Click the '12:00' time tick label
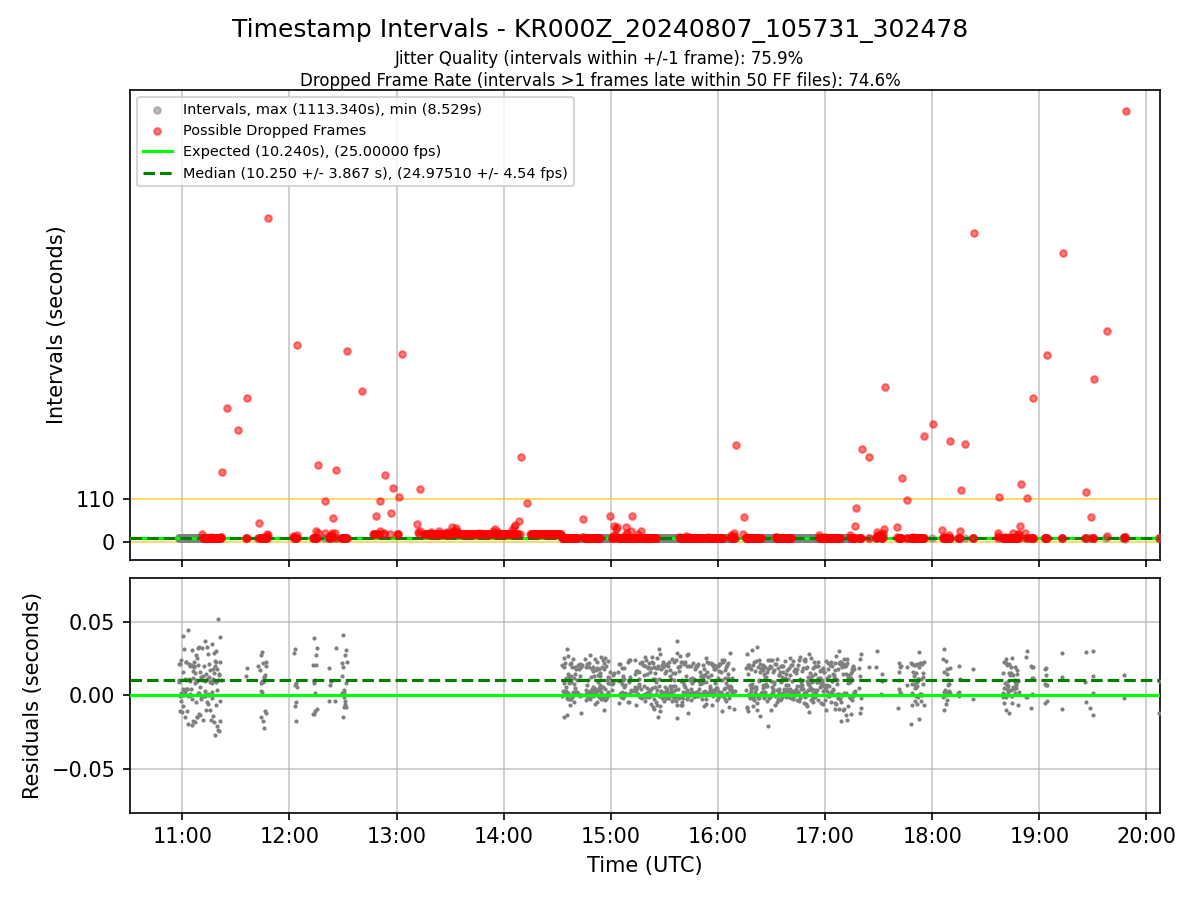Screen dimensions: 1200x900 [x=289, y=834]
